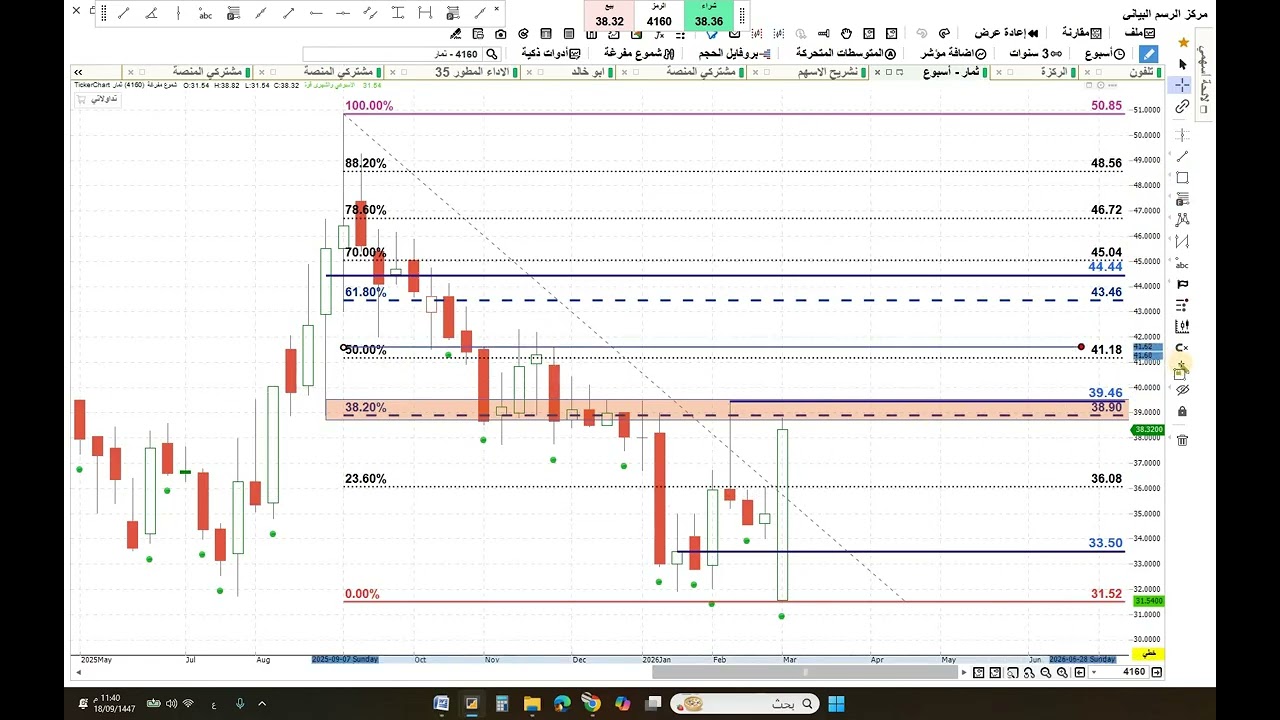Screen dimensions: 1280x720
Task: Select the abc text tool in right sidebar
Action: point(1182,264)
